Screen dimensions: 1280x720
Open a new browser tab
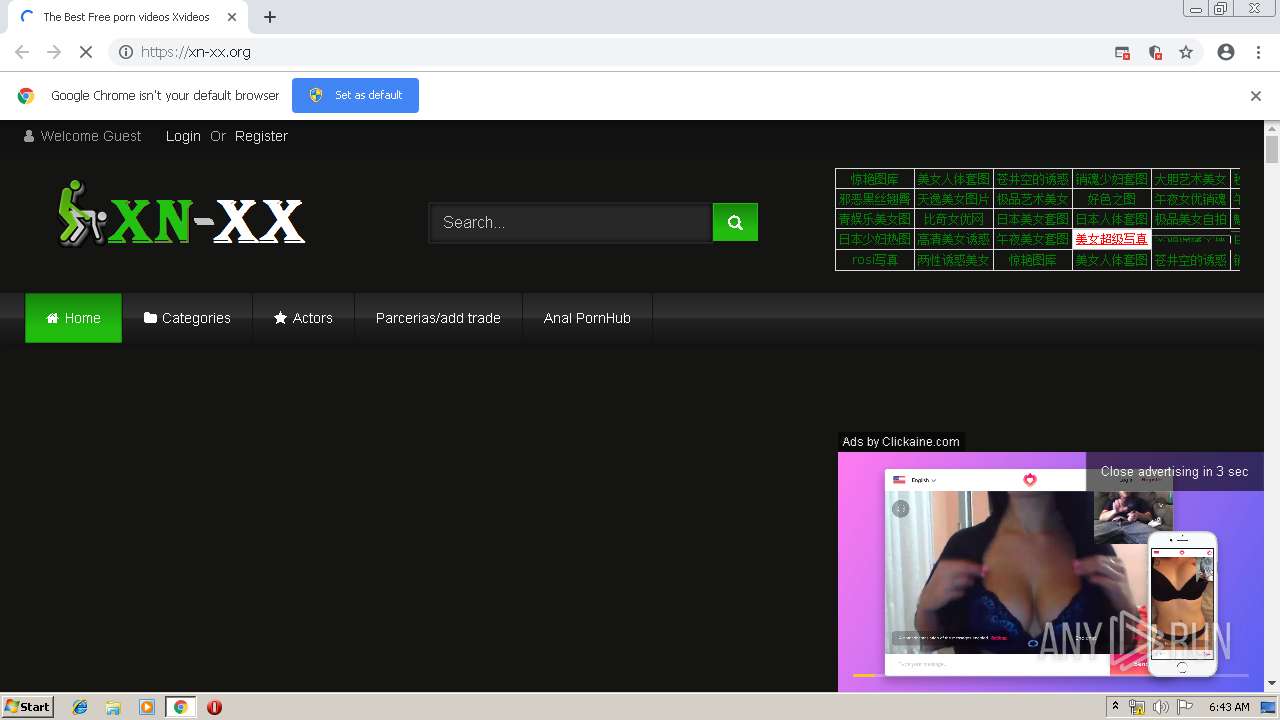tap(270, 17)
